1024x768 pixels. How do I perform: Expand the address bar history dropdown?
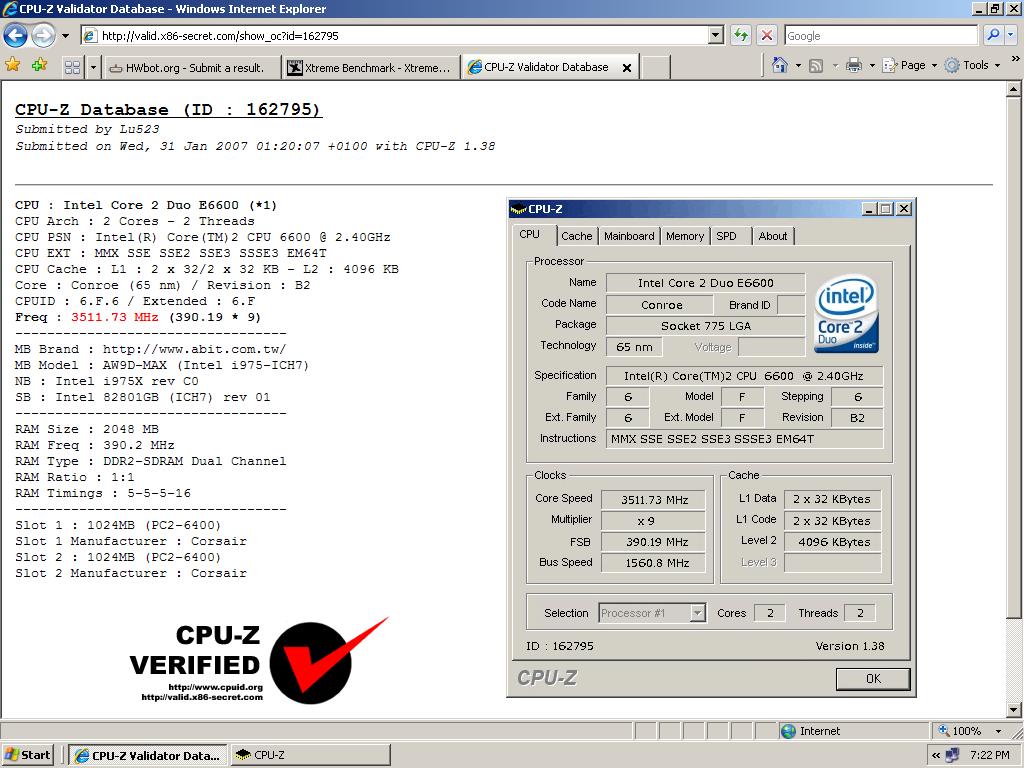(716, 35)
